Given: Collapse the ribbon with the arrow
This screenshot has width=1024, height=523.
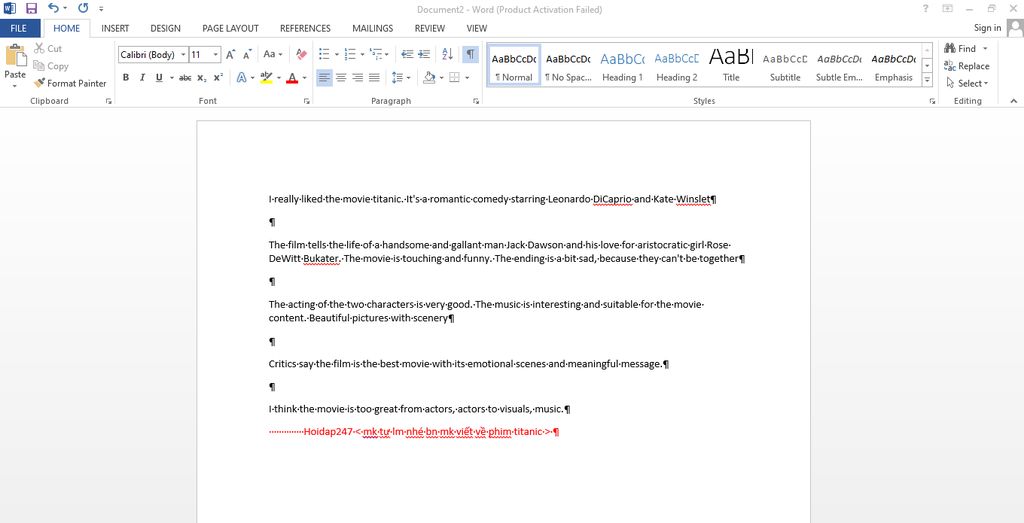Looking at the screenshot, I should (1014, 101).
